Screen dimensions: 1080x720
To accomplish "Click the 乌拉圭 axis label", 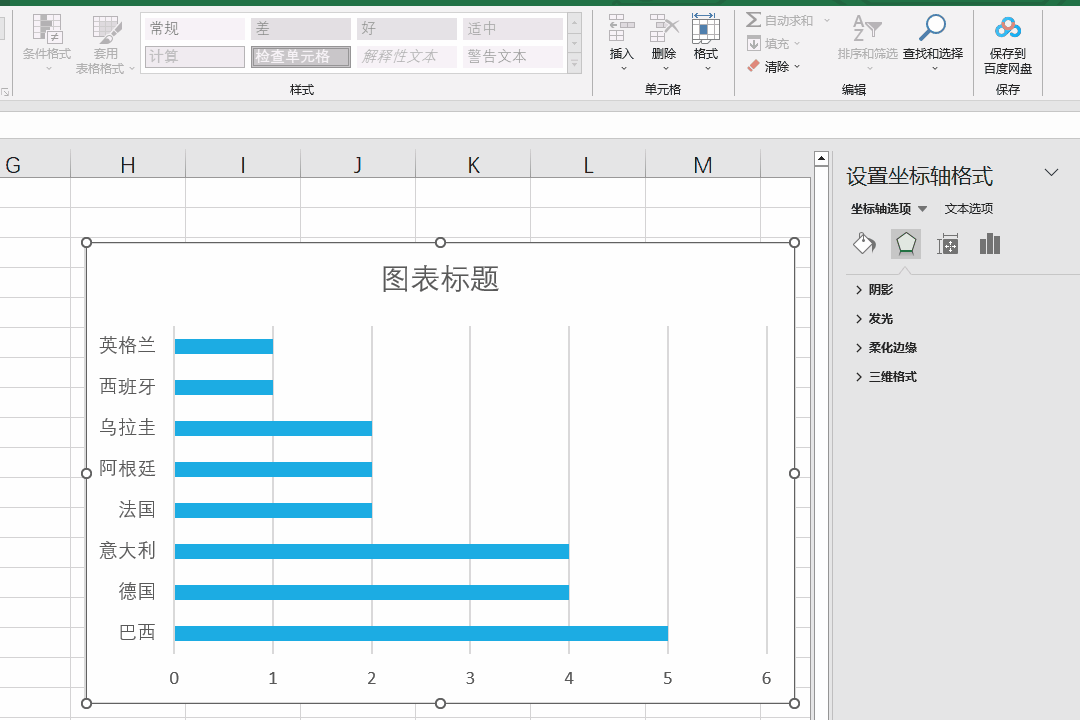I will tap(127, 427).
